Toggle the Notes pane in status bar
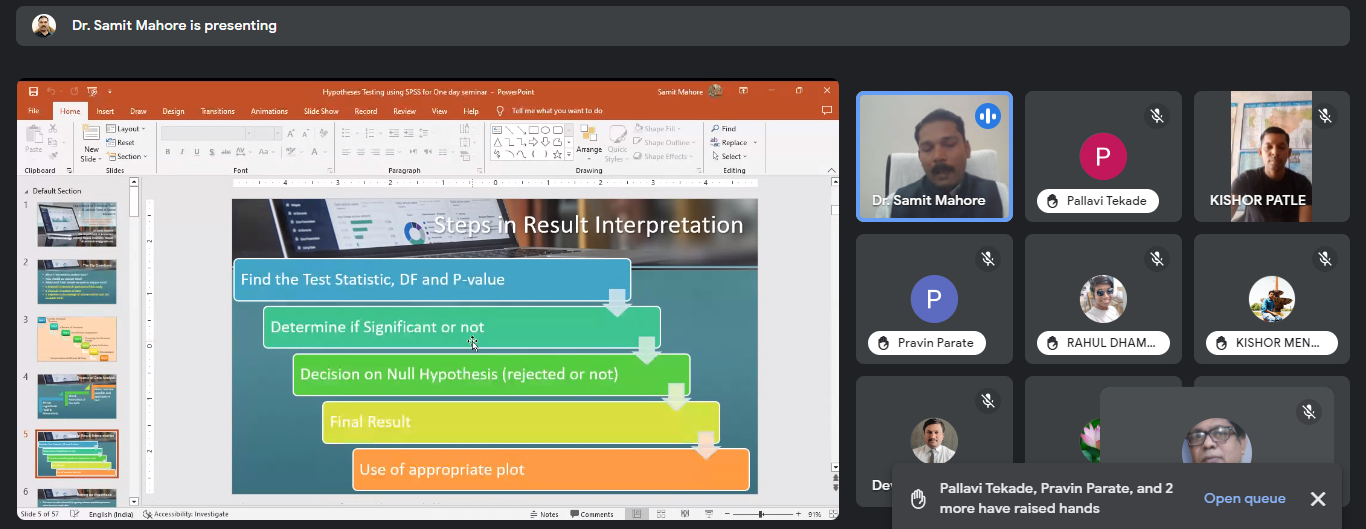This screenshot has height=529, width=1366. point(544,514)
